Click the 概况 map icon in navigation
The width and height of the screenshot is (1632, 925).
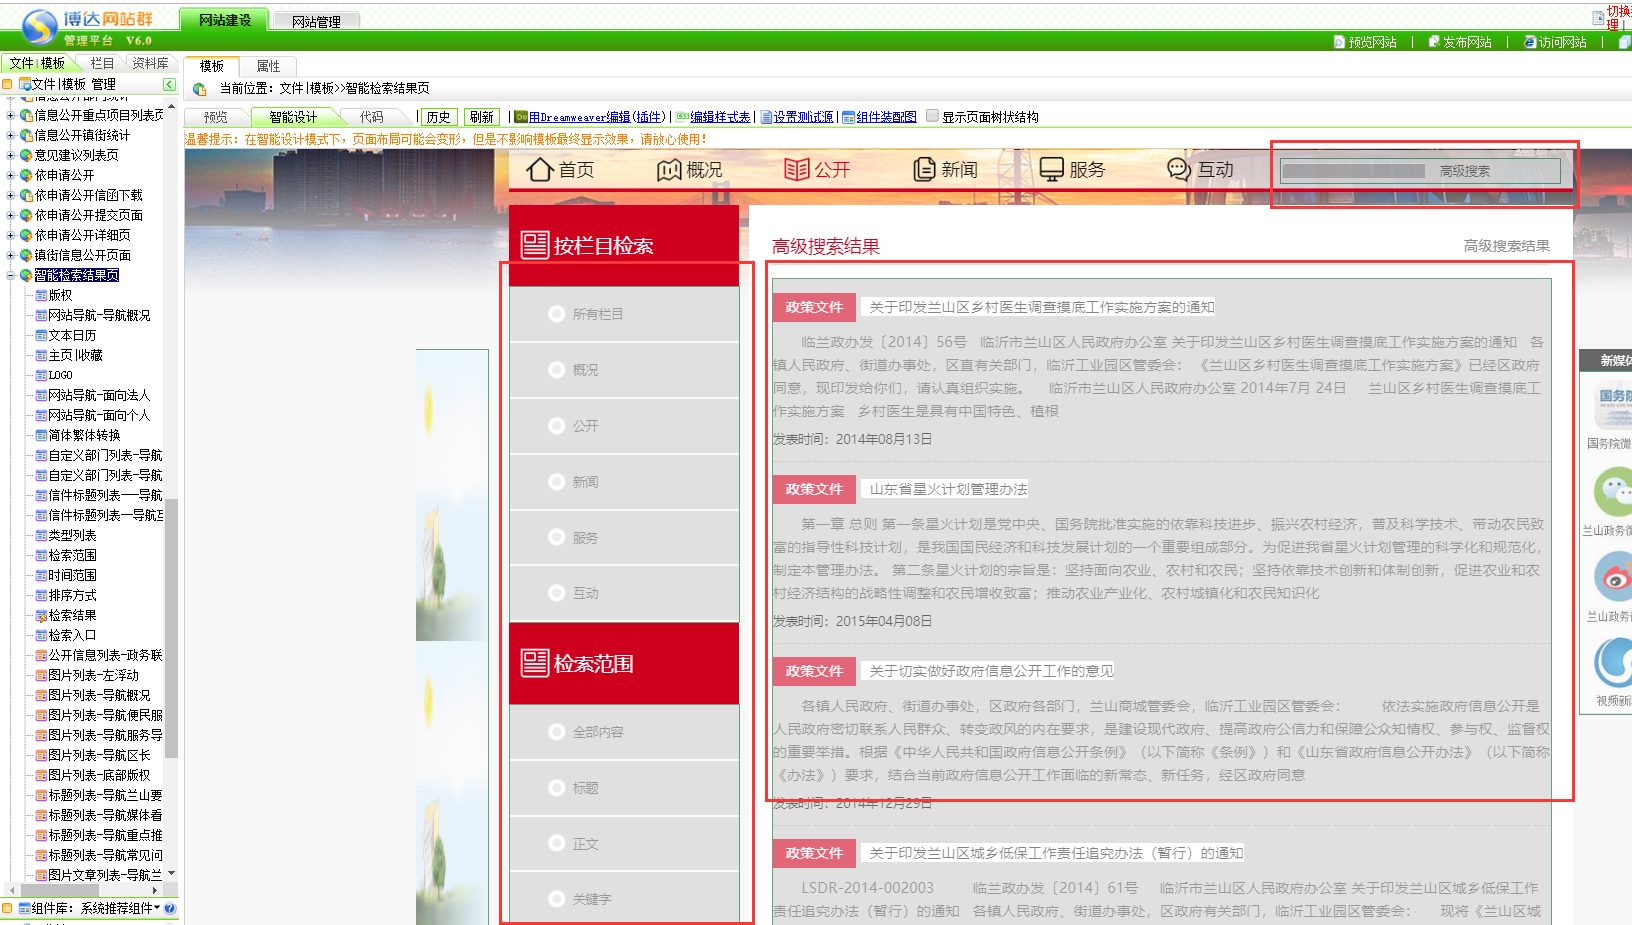(669, 170)
